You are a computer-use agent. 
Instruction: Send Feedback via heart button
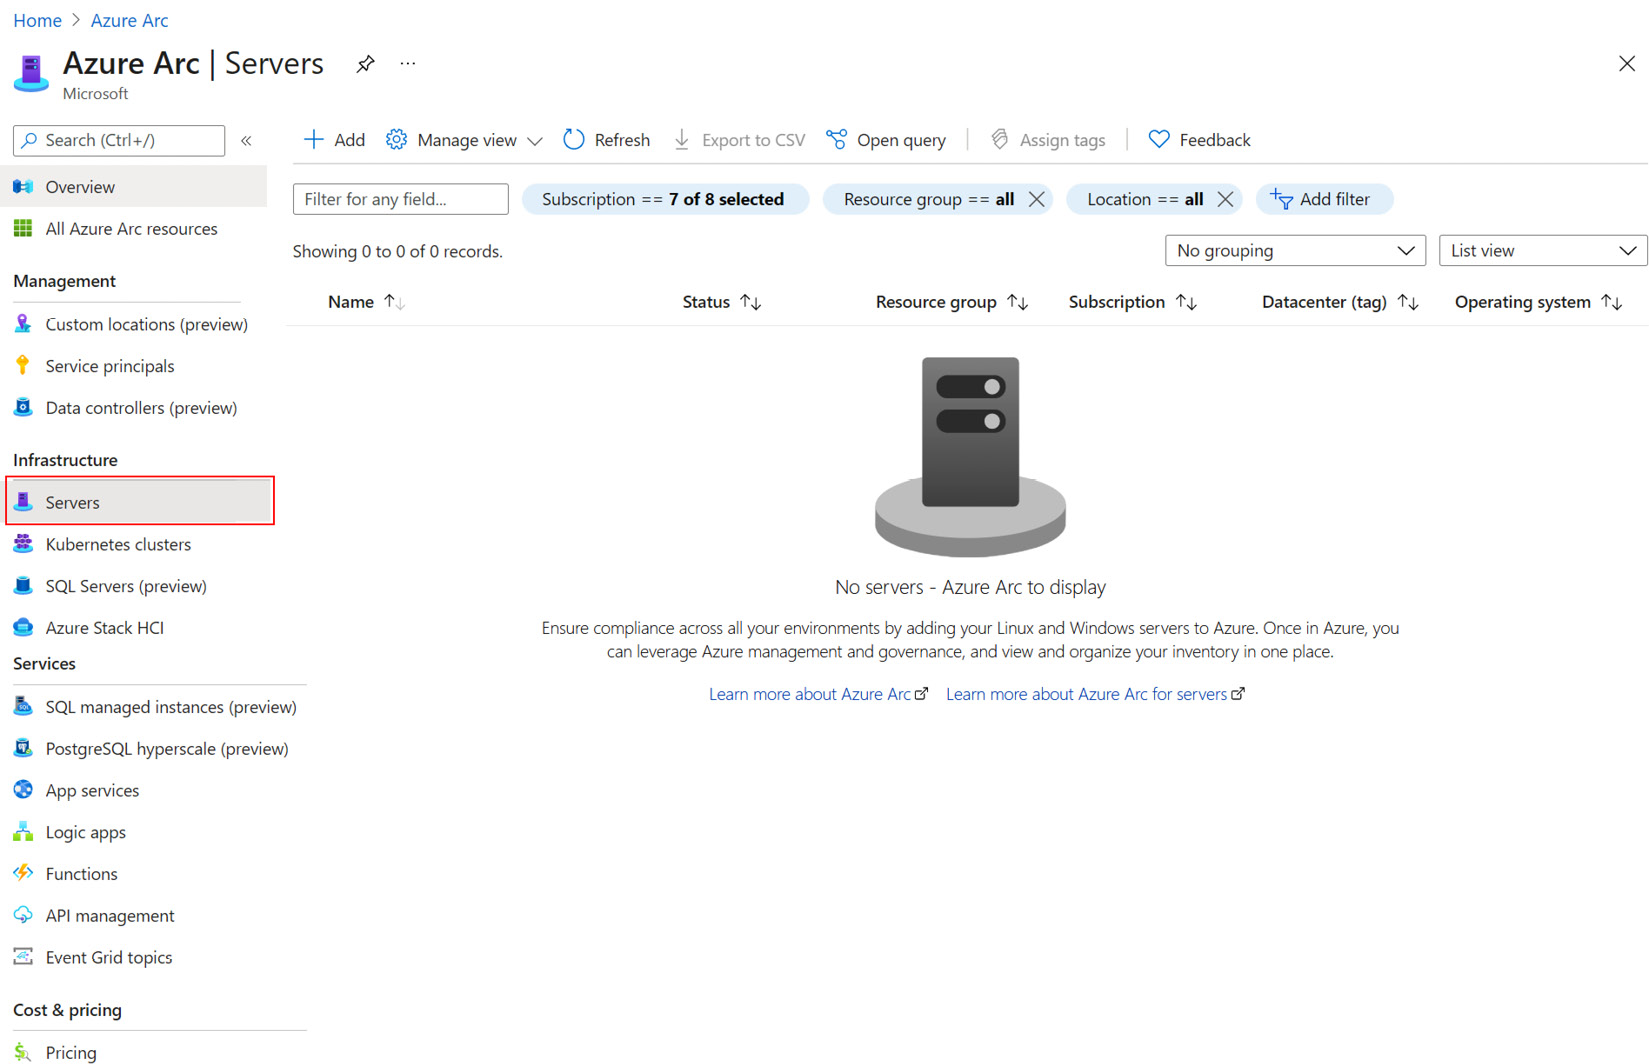click(x=1199, y=140)
